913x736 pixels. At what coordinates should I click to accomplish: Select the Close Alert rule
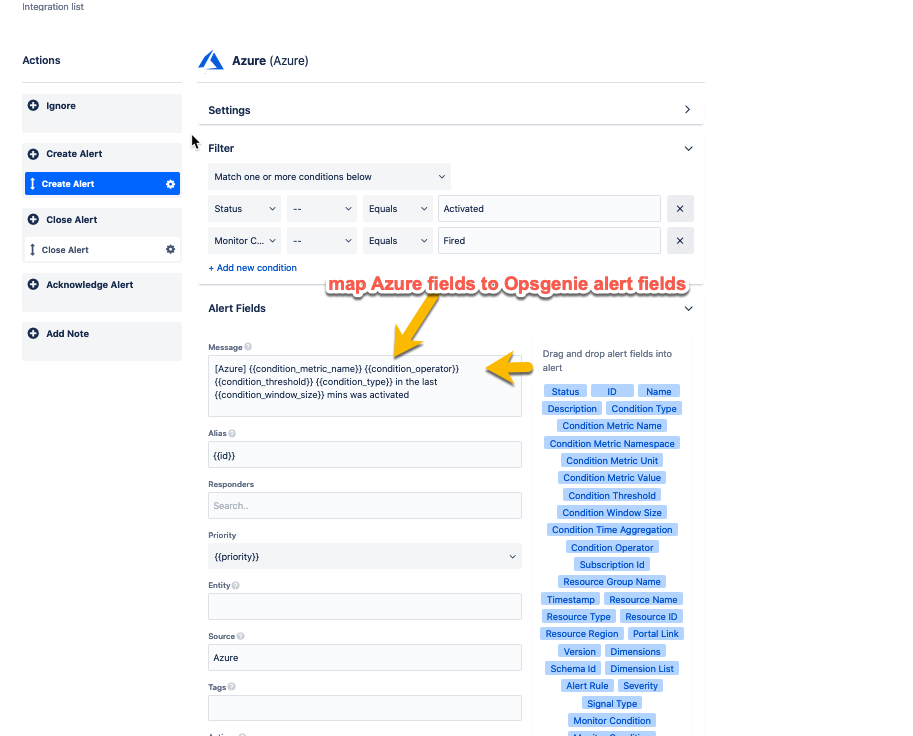click(102, 249)
